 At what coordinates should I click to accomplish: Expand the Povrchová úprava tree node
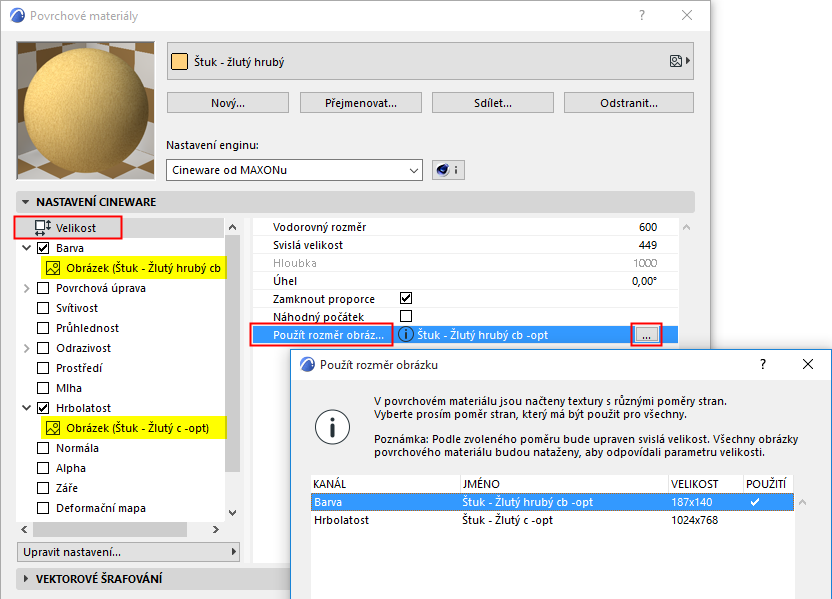tap(26, 288)
